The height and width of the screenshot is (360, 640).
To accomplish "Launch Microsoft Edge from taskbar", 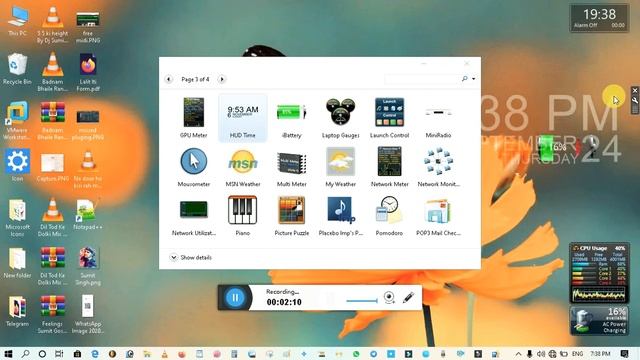I will pos(95,354).
